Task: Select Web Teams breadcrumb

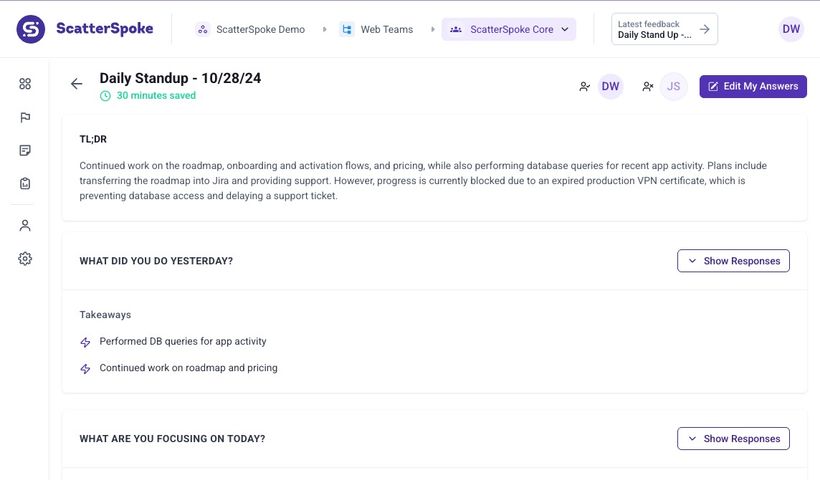Action: pos(386,29)
